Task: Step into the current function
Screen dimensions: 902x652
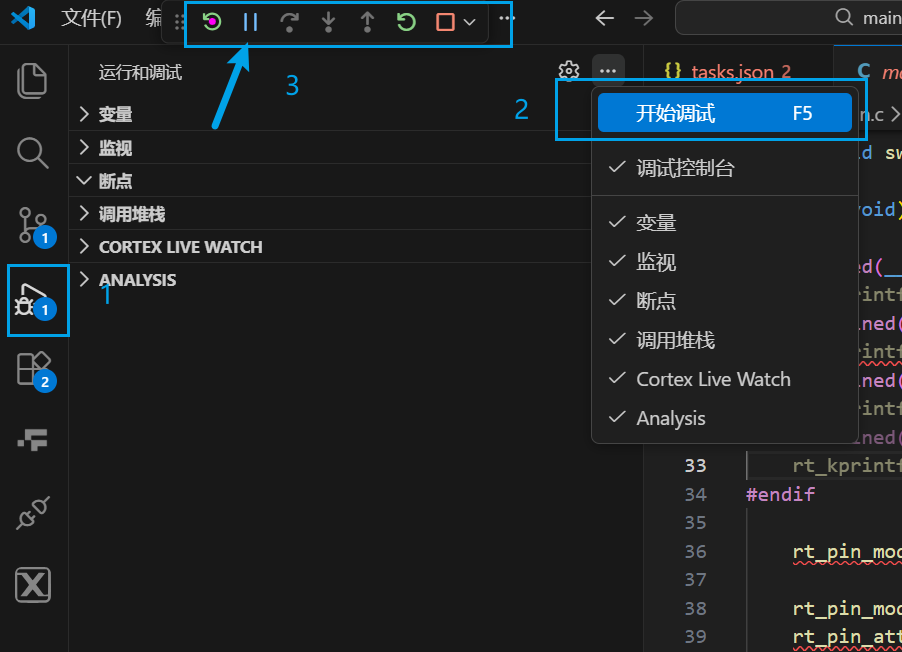Action: coord(328,21)
